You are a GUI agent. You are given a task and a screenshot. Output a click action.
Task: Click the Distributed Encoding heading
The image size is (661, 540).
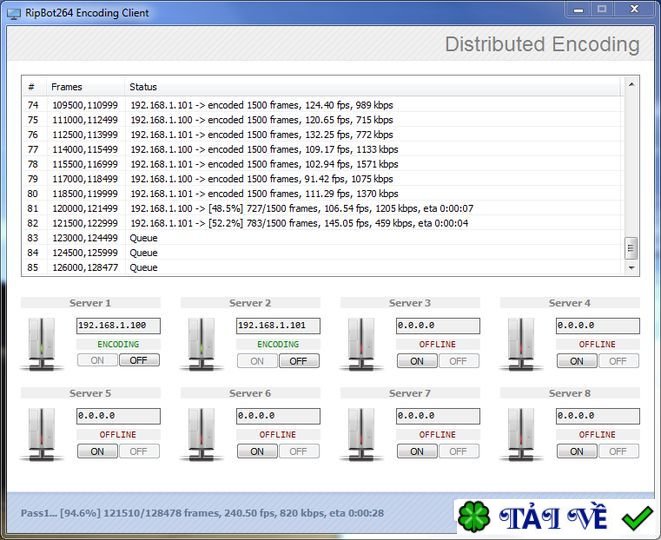click(542, 44)
